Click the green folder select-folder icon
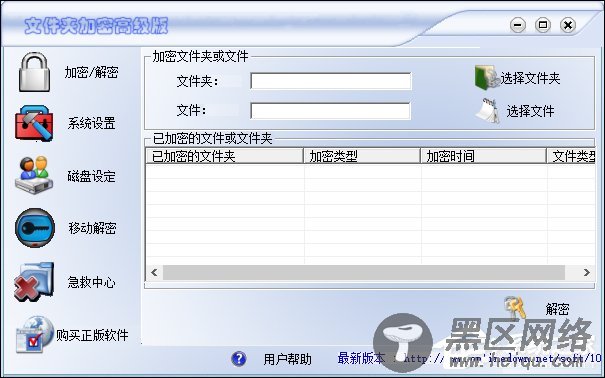This screenshot has width=605, height=378. coord(486,78)
